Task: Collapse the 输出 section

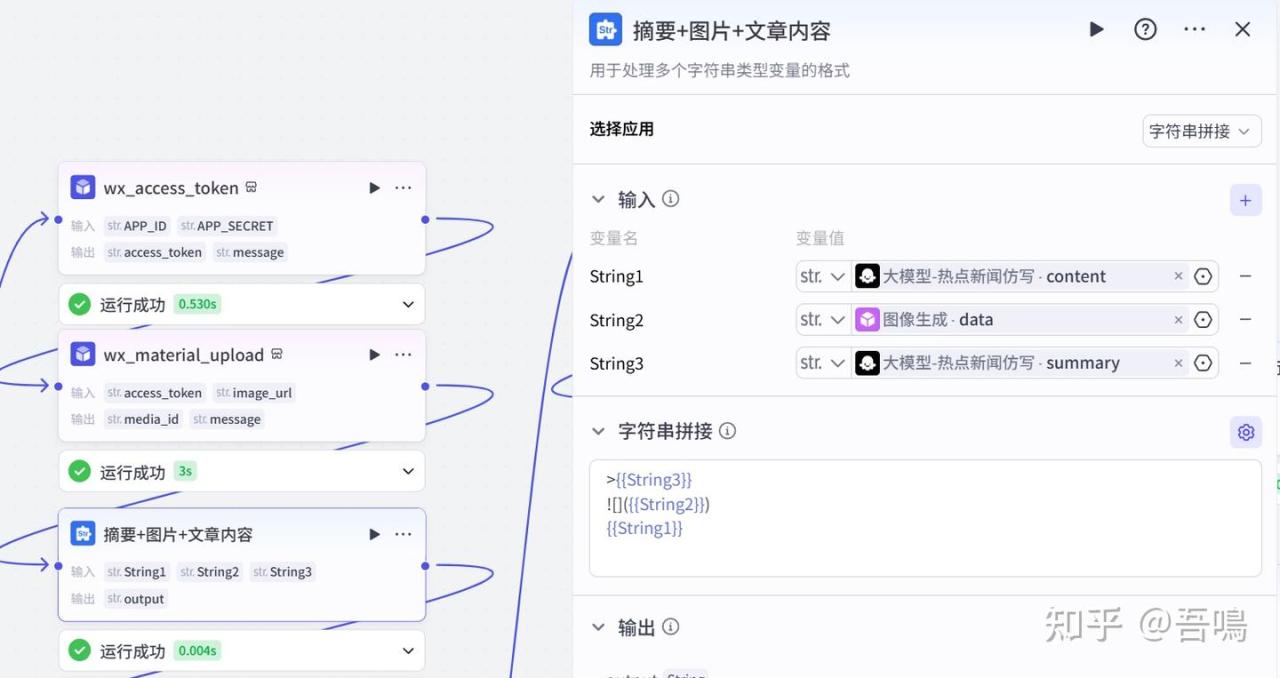Action: tap(598, 627)
